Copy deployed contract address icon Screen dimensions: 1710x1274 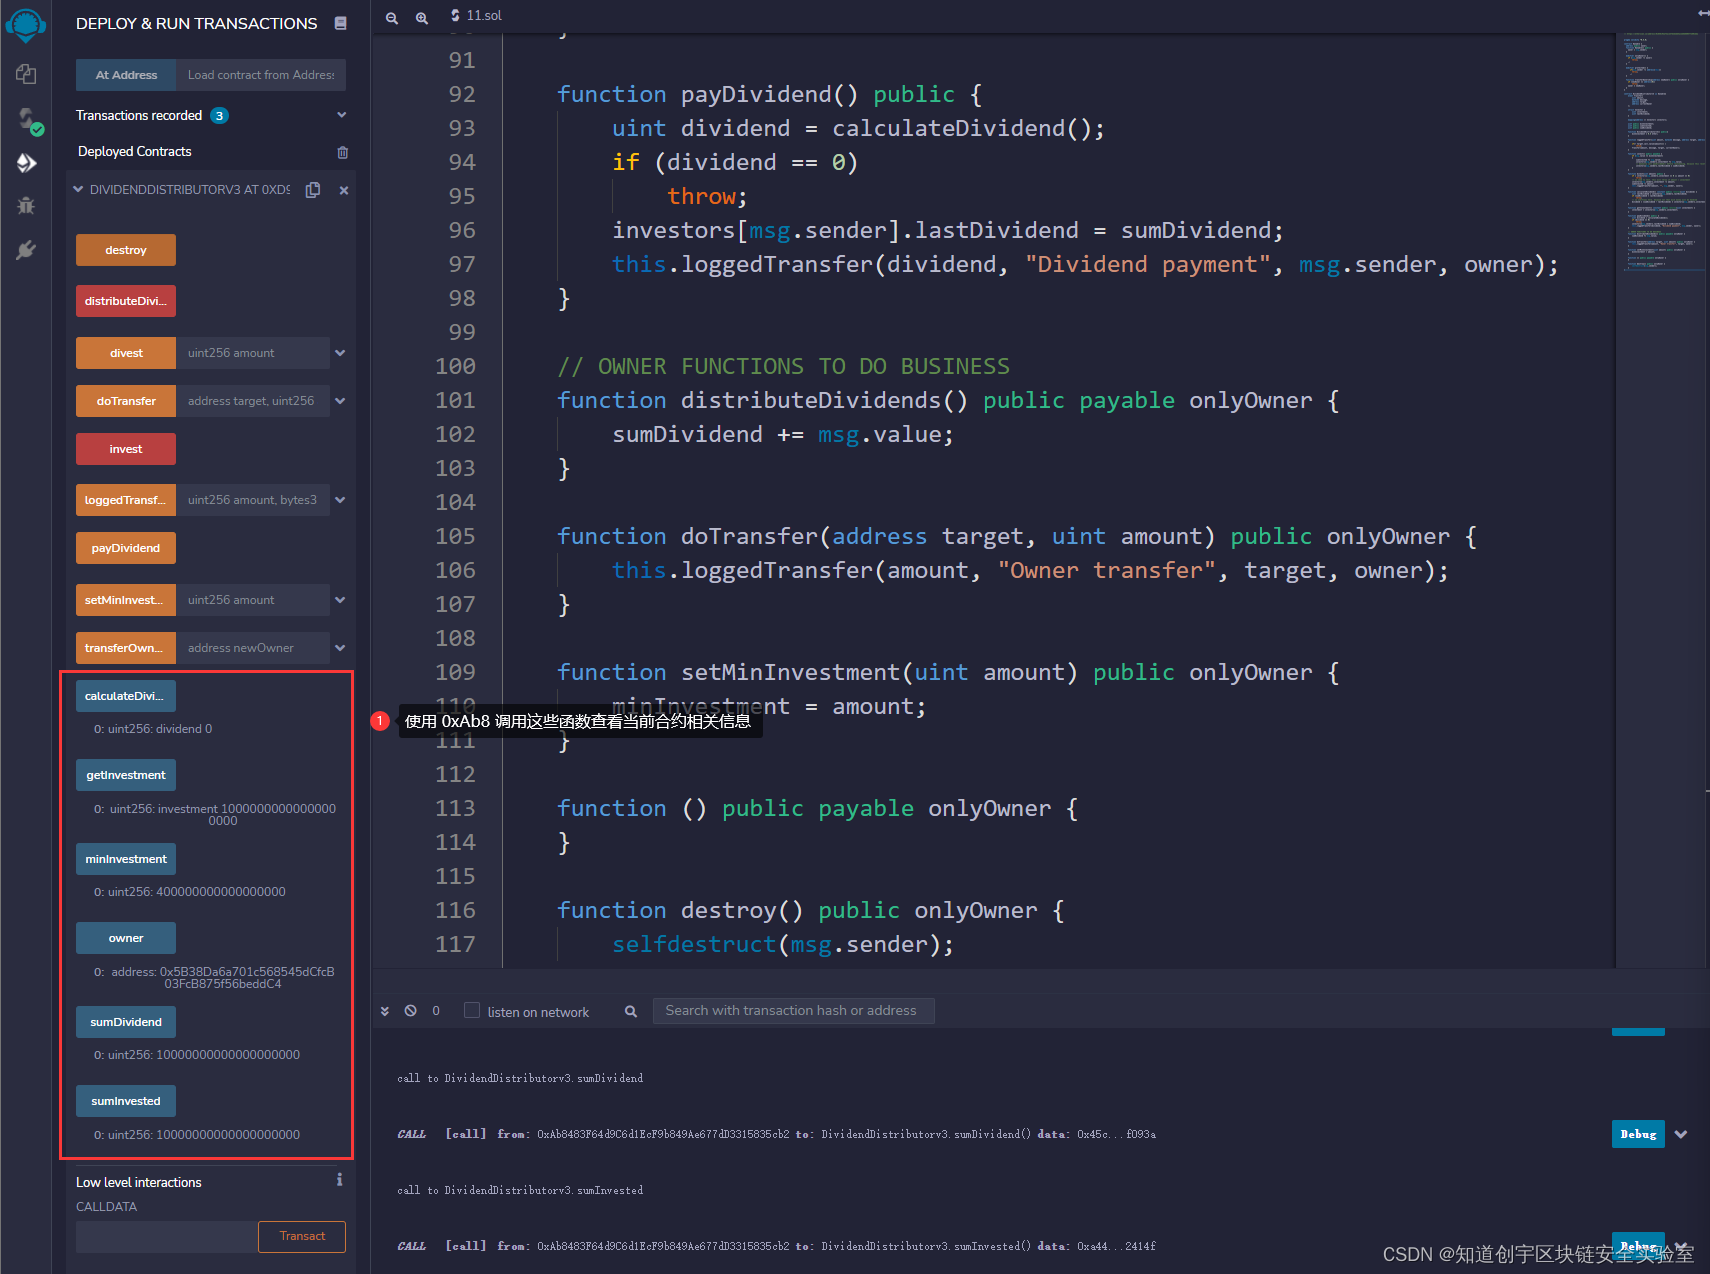coord(313,190)
